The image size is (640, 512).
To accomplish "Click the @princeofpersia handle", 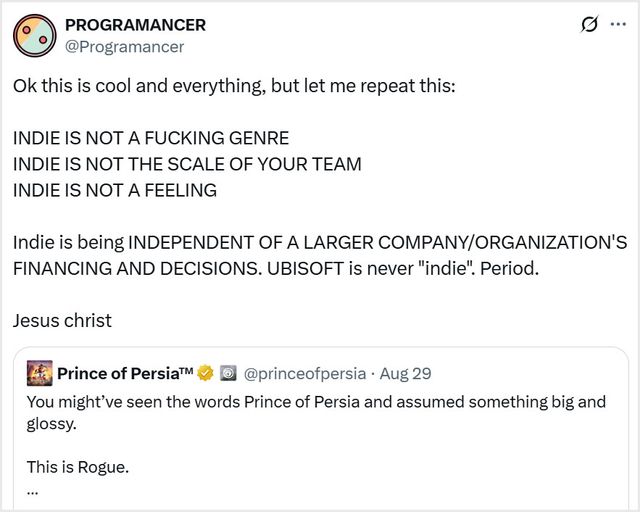I will click(302, 374).
